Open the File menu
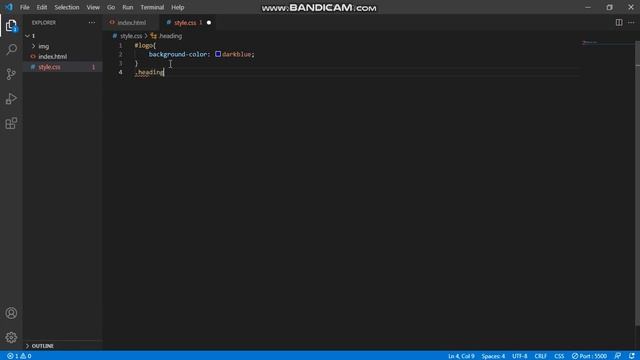Screen dimensions: 640x360 [x=24, y=7]
